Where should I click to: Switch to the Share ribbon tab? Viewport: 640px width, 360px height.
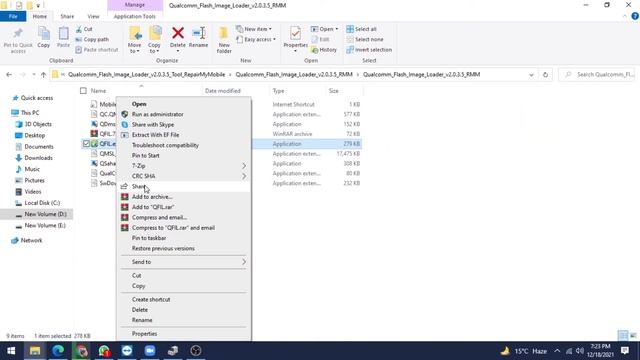tap(67, 16)
